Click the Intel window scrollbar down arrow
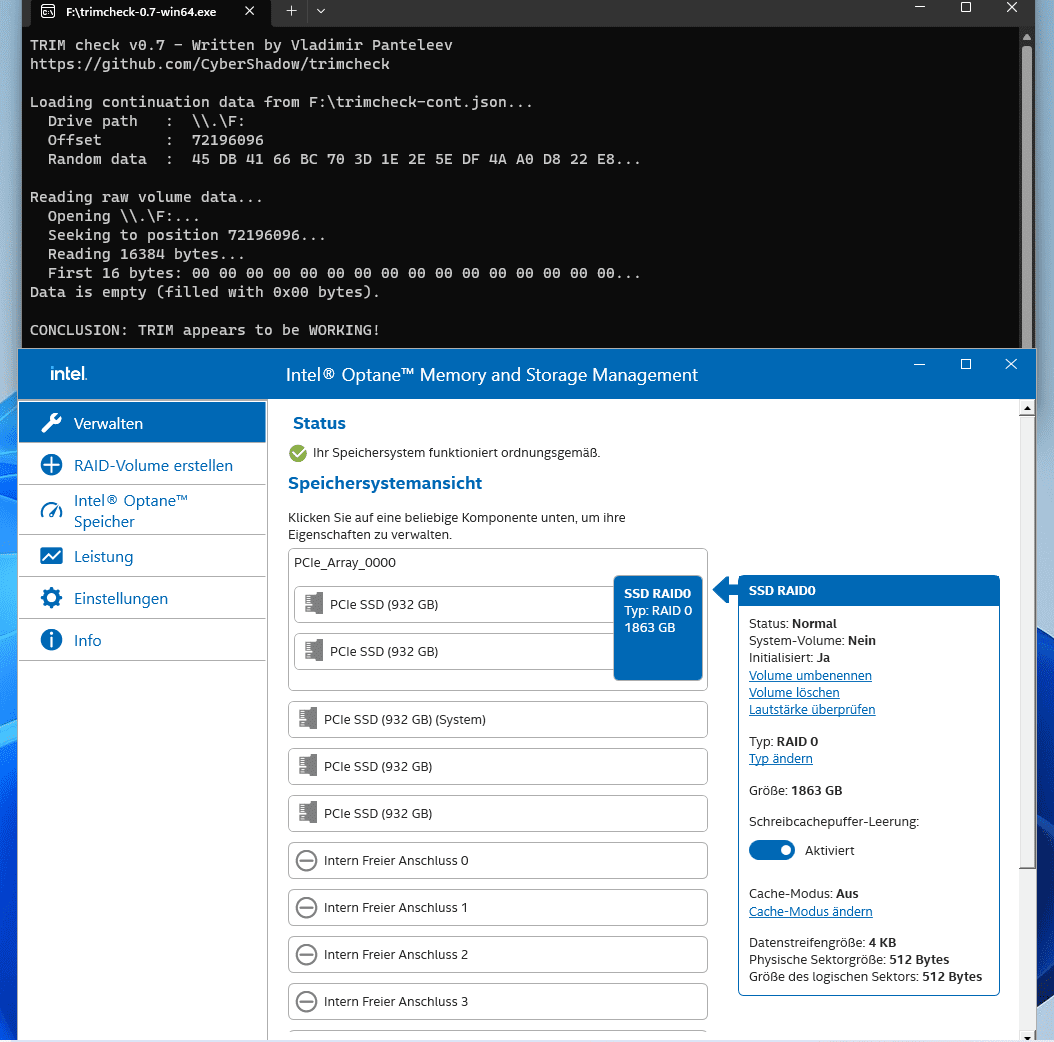The height and width of the screenshot is (1042, 1054). (1026, 1035)
